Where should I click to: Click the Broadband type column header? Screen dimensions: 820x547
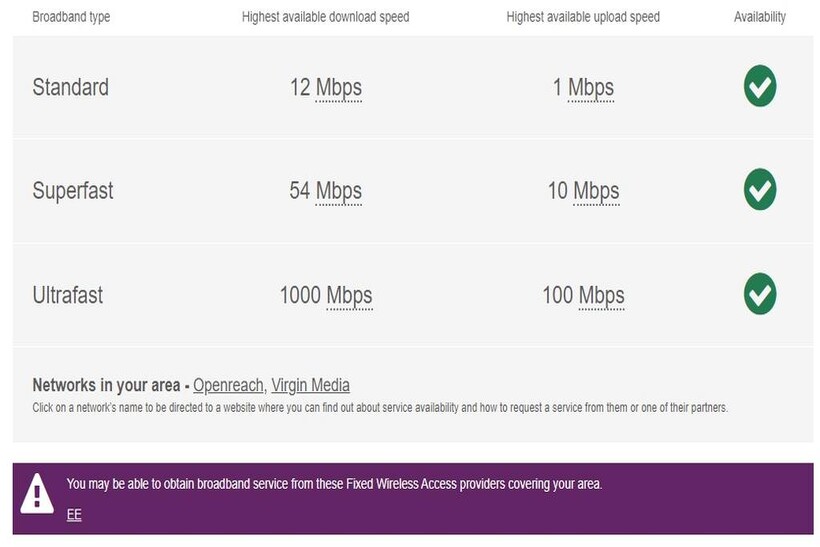click(x=71, y=17)
